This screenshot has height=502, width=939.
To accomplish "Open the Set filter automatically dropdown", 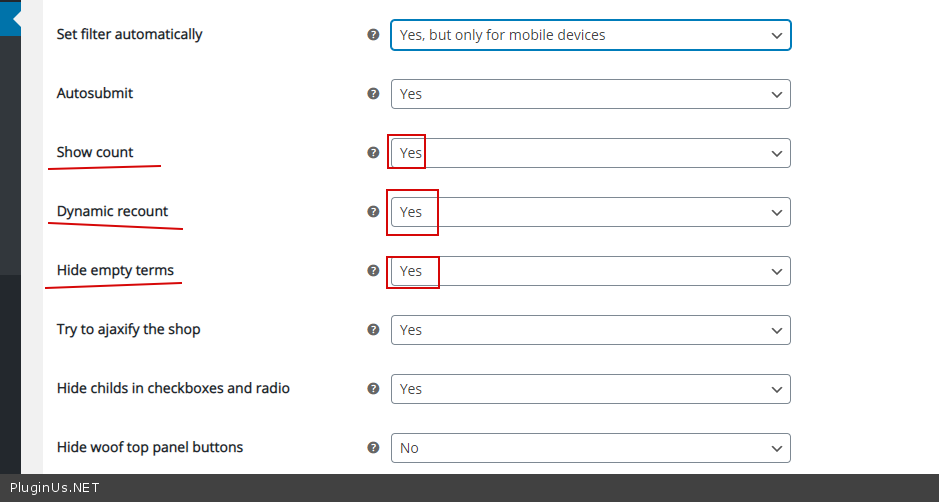I will 590,35.
